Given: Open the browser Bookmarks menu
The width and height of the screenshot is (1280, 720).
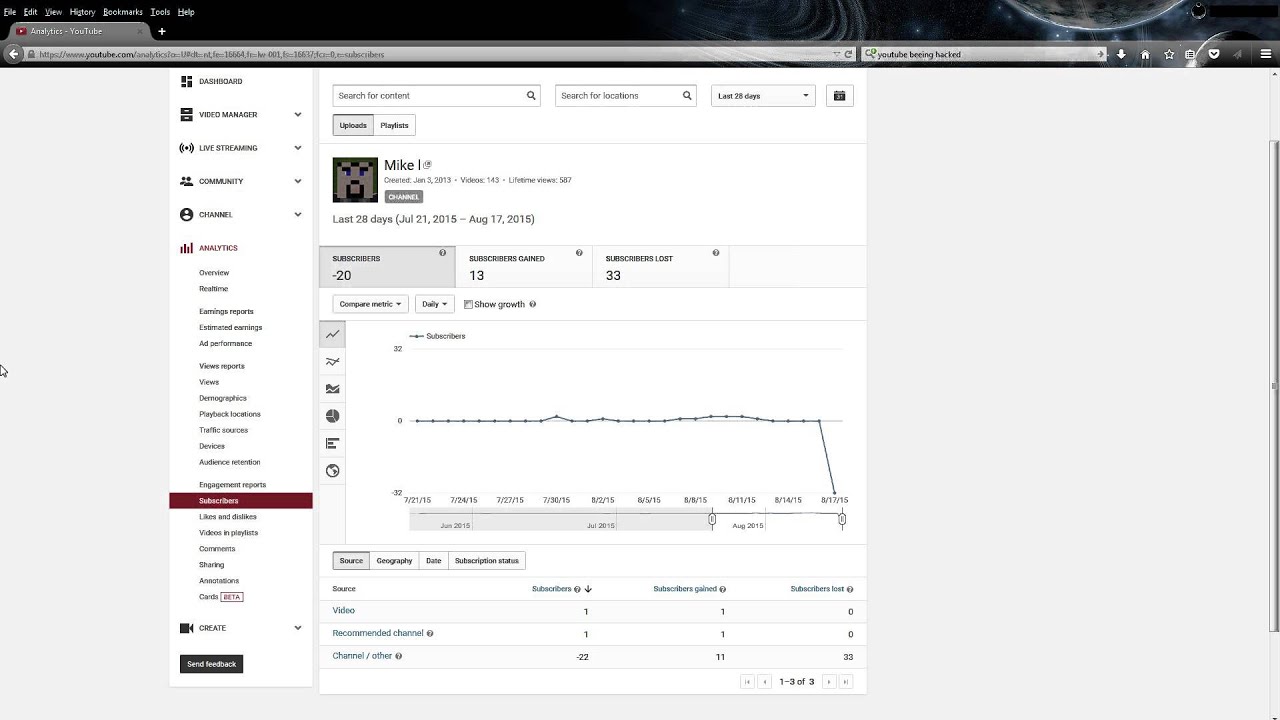Looking at the screenshot, I should [123, 12].
